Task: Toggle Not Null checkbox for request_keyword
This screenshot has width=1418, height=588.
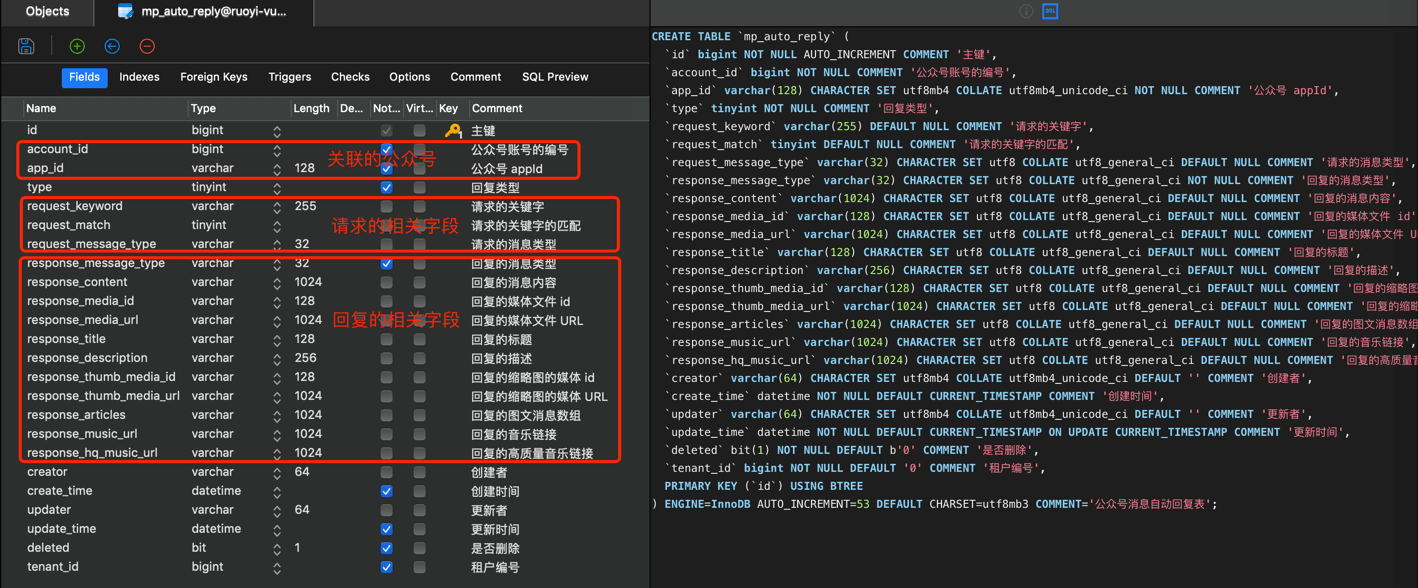Action: tap(386, 207)
